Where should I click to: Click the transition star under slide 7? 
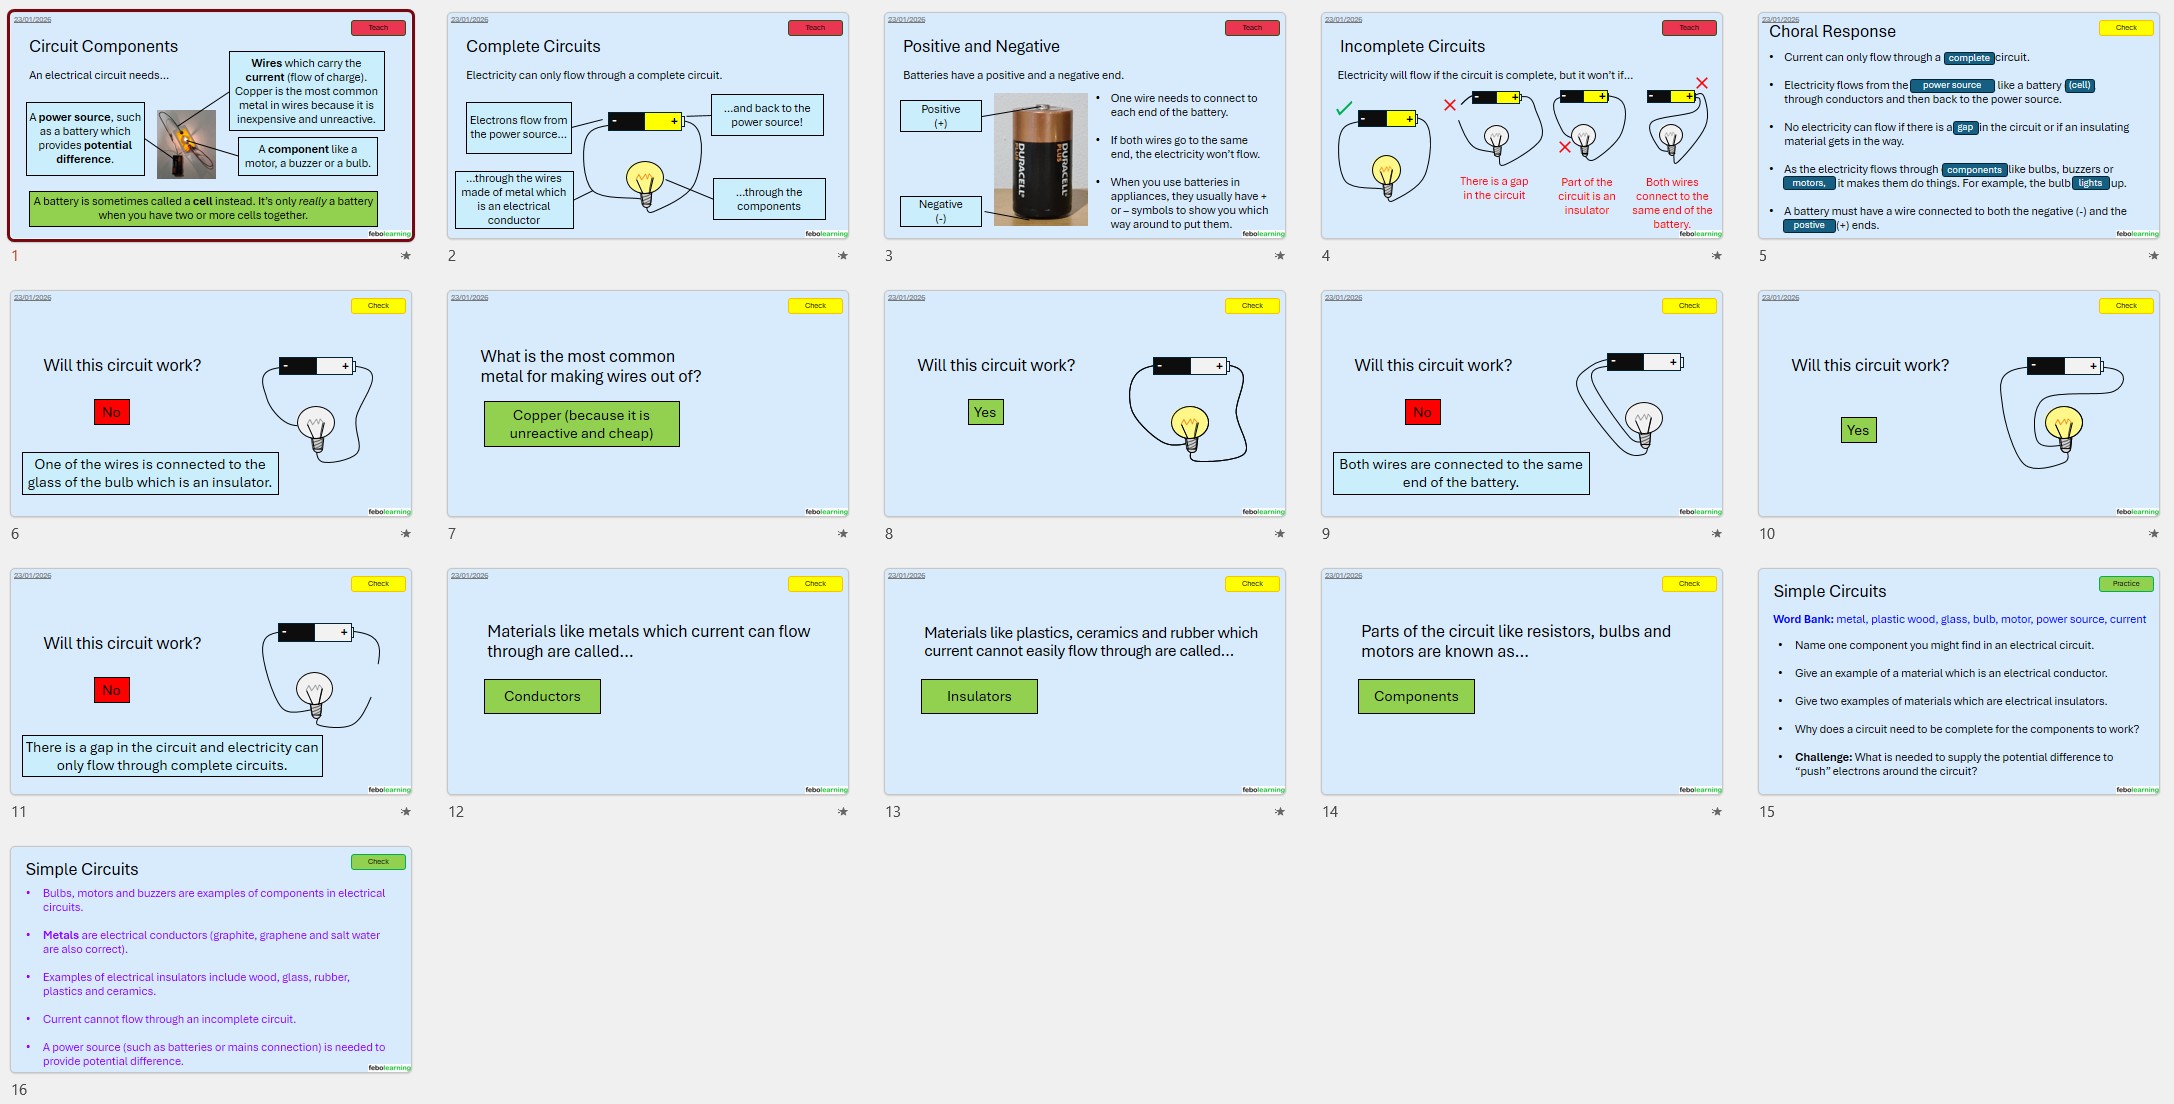tap(842, 534)
